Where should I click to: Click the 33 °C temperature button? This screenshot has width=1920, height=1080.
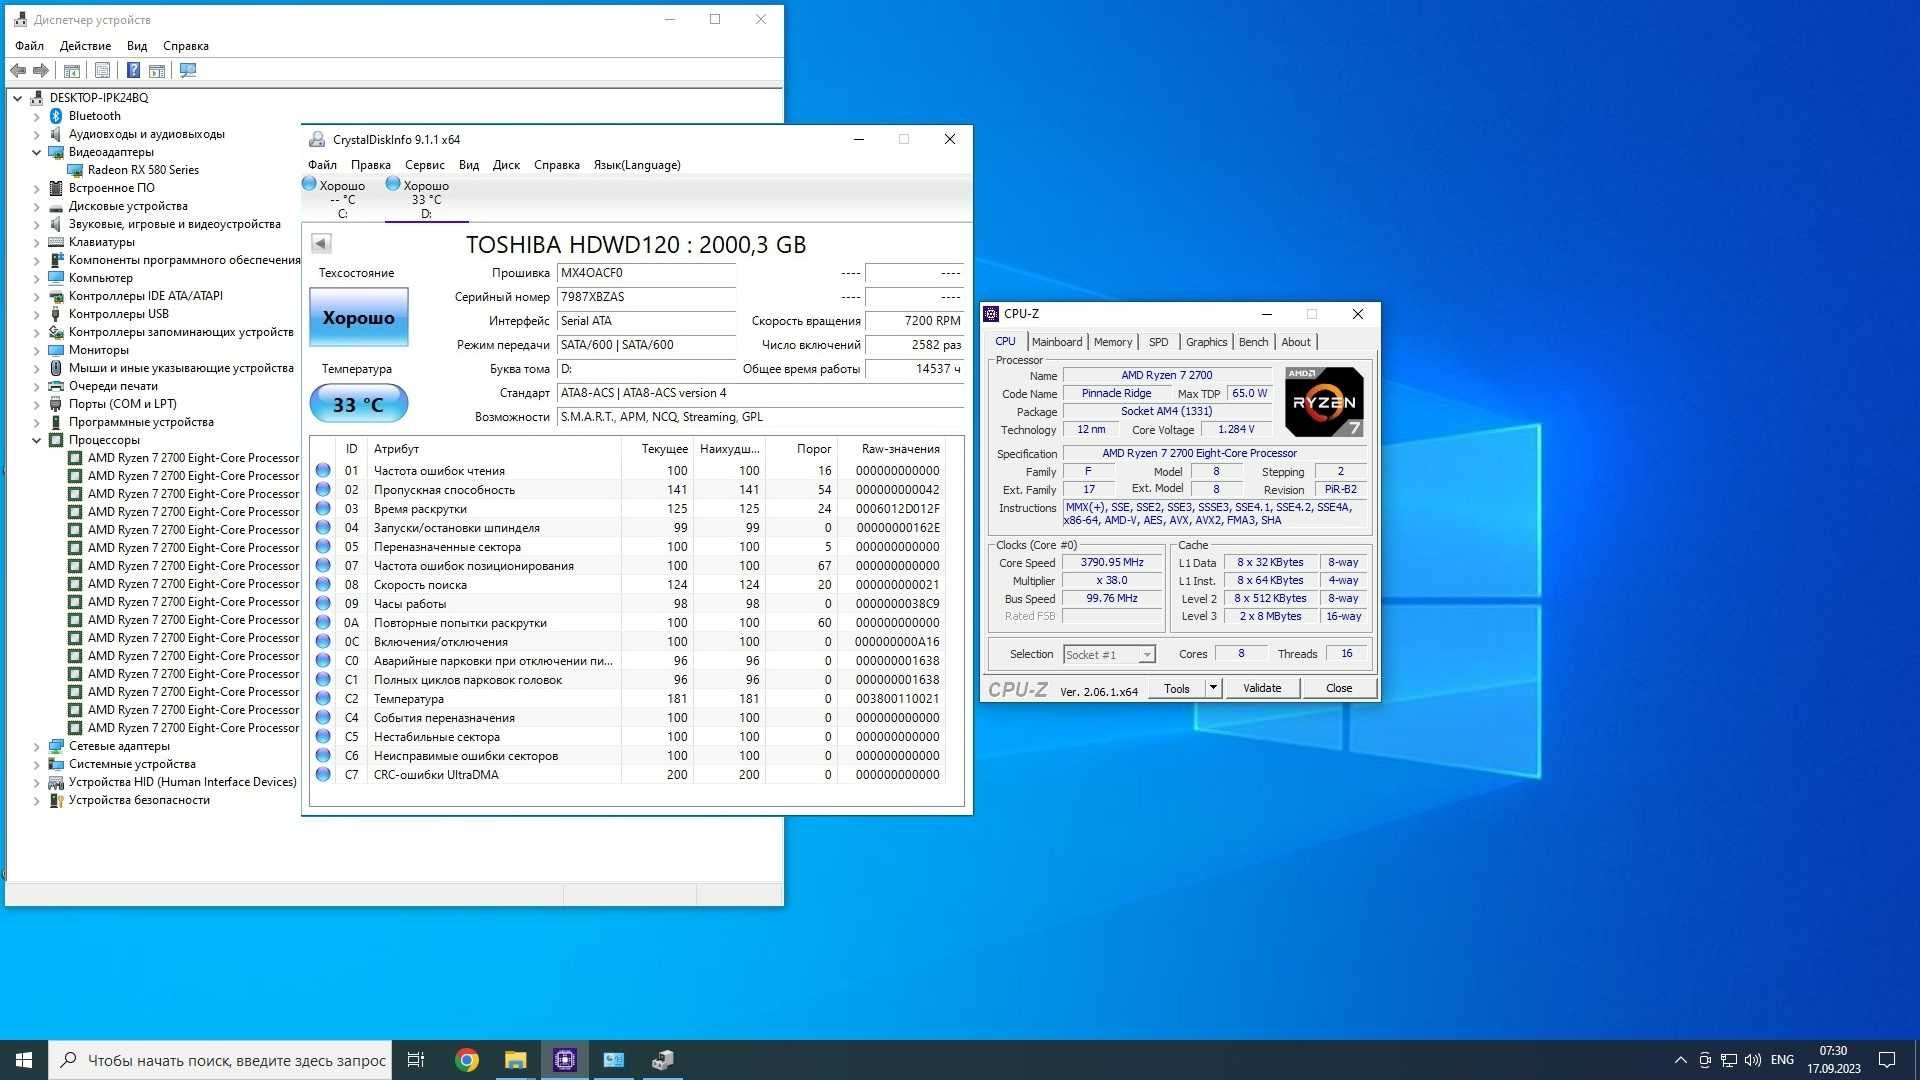tap(359, 404)
